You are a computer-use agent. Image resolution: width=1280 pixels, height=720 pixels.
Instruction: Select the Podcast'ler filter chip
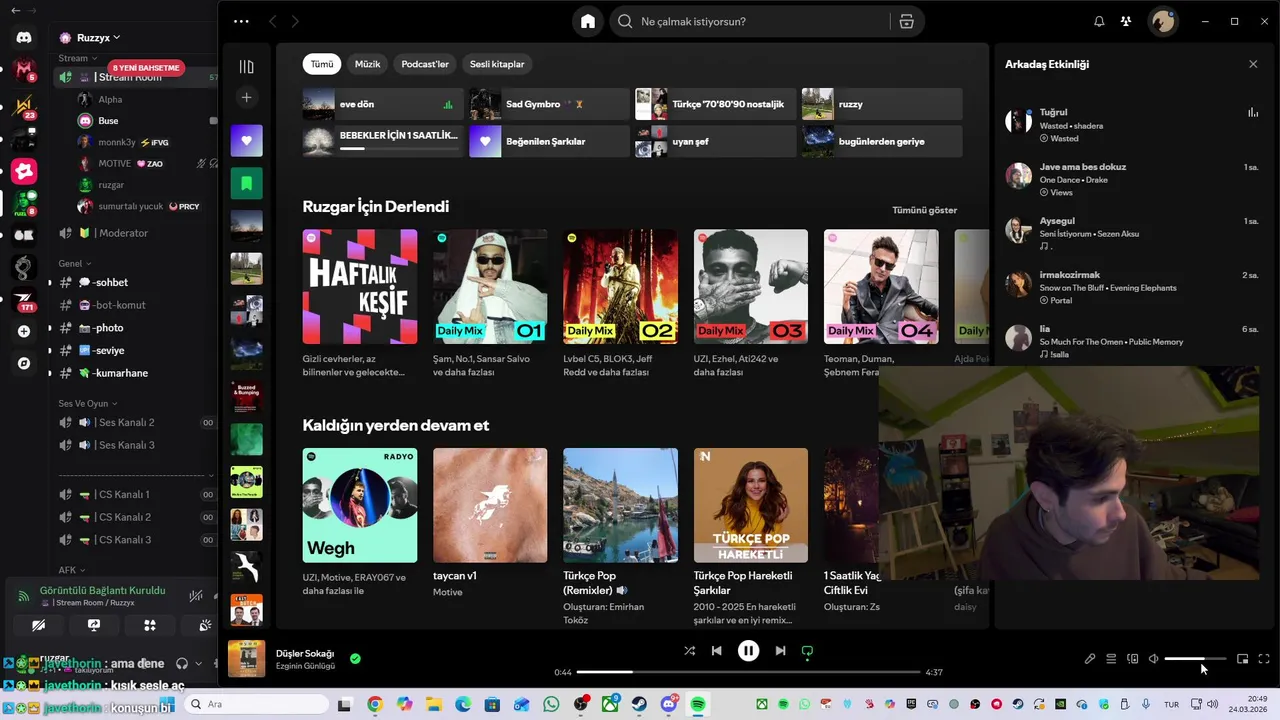click(x=425, y=64)
